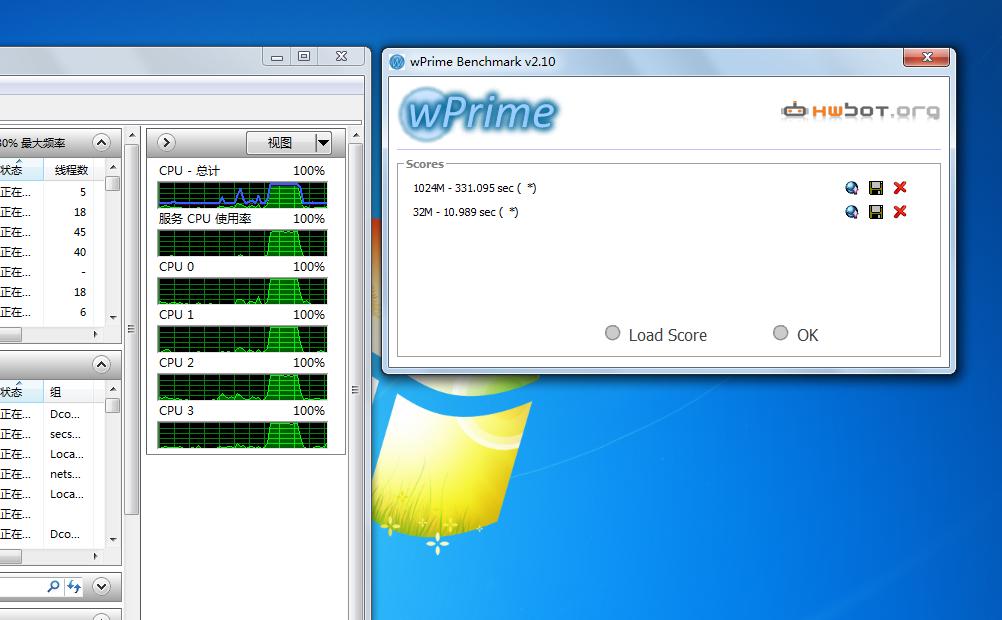
Task: Expand the section next to the search box
Action: point(101,587)
